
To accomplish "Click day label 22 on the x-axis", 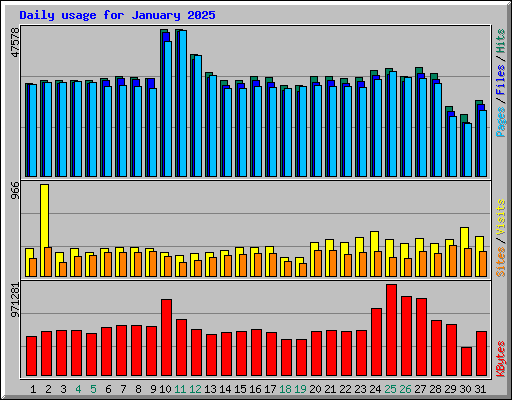I will point(345,389).
